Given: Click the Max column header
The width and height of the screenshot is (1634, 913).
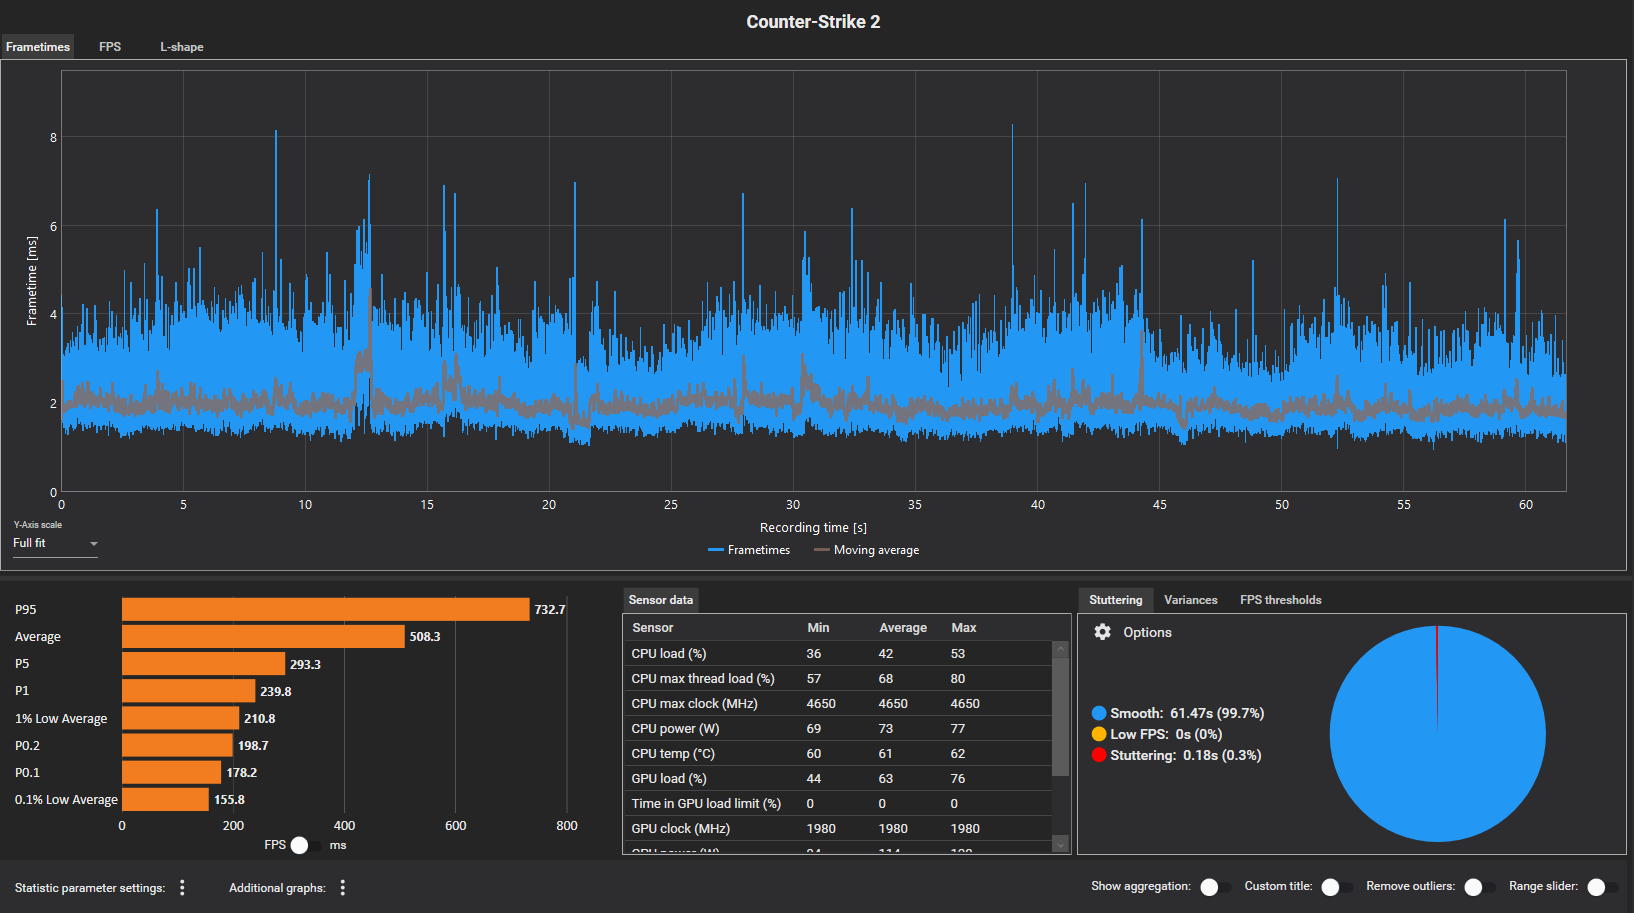Looking at the screenshot, I should [x=964, y=628].
